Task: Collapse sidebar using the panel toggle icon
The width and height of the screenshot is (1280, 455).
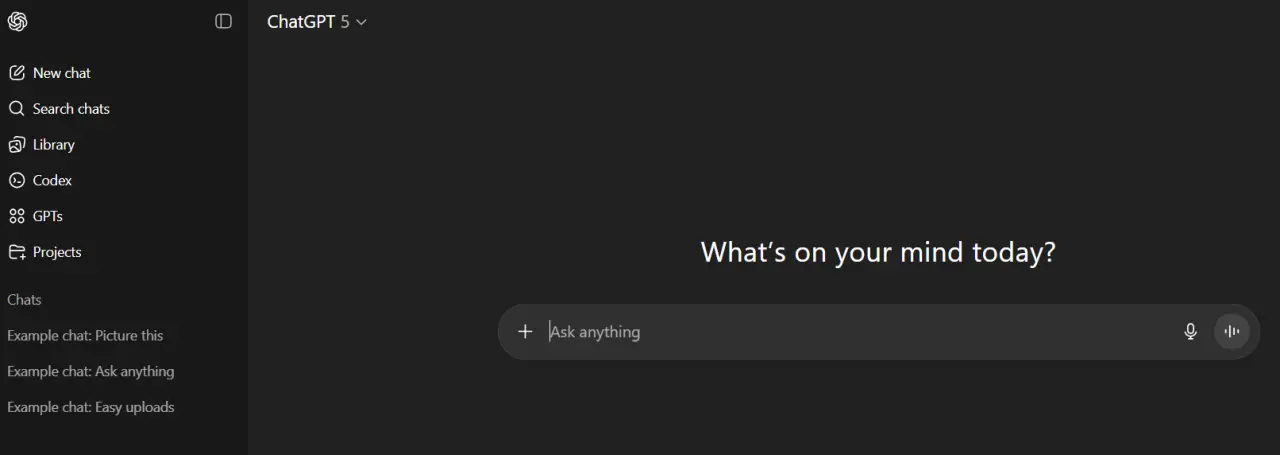Action: (224, 21)
